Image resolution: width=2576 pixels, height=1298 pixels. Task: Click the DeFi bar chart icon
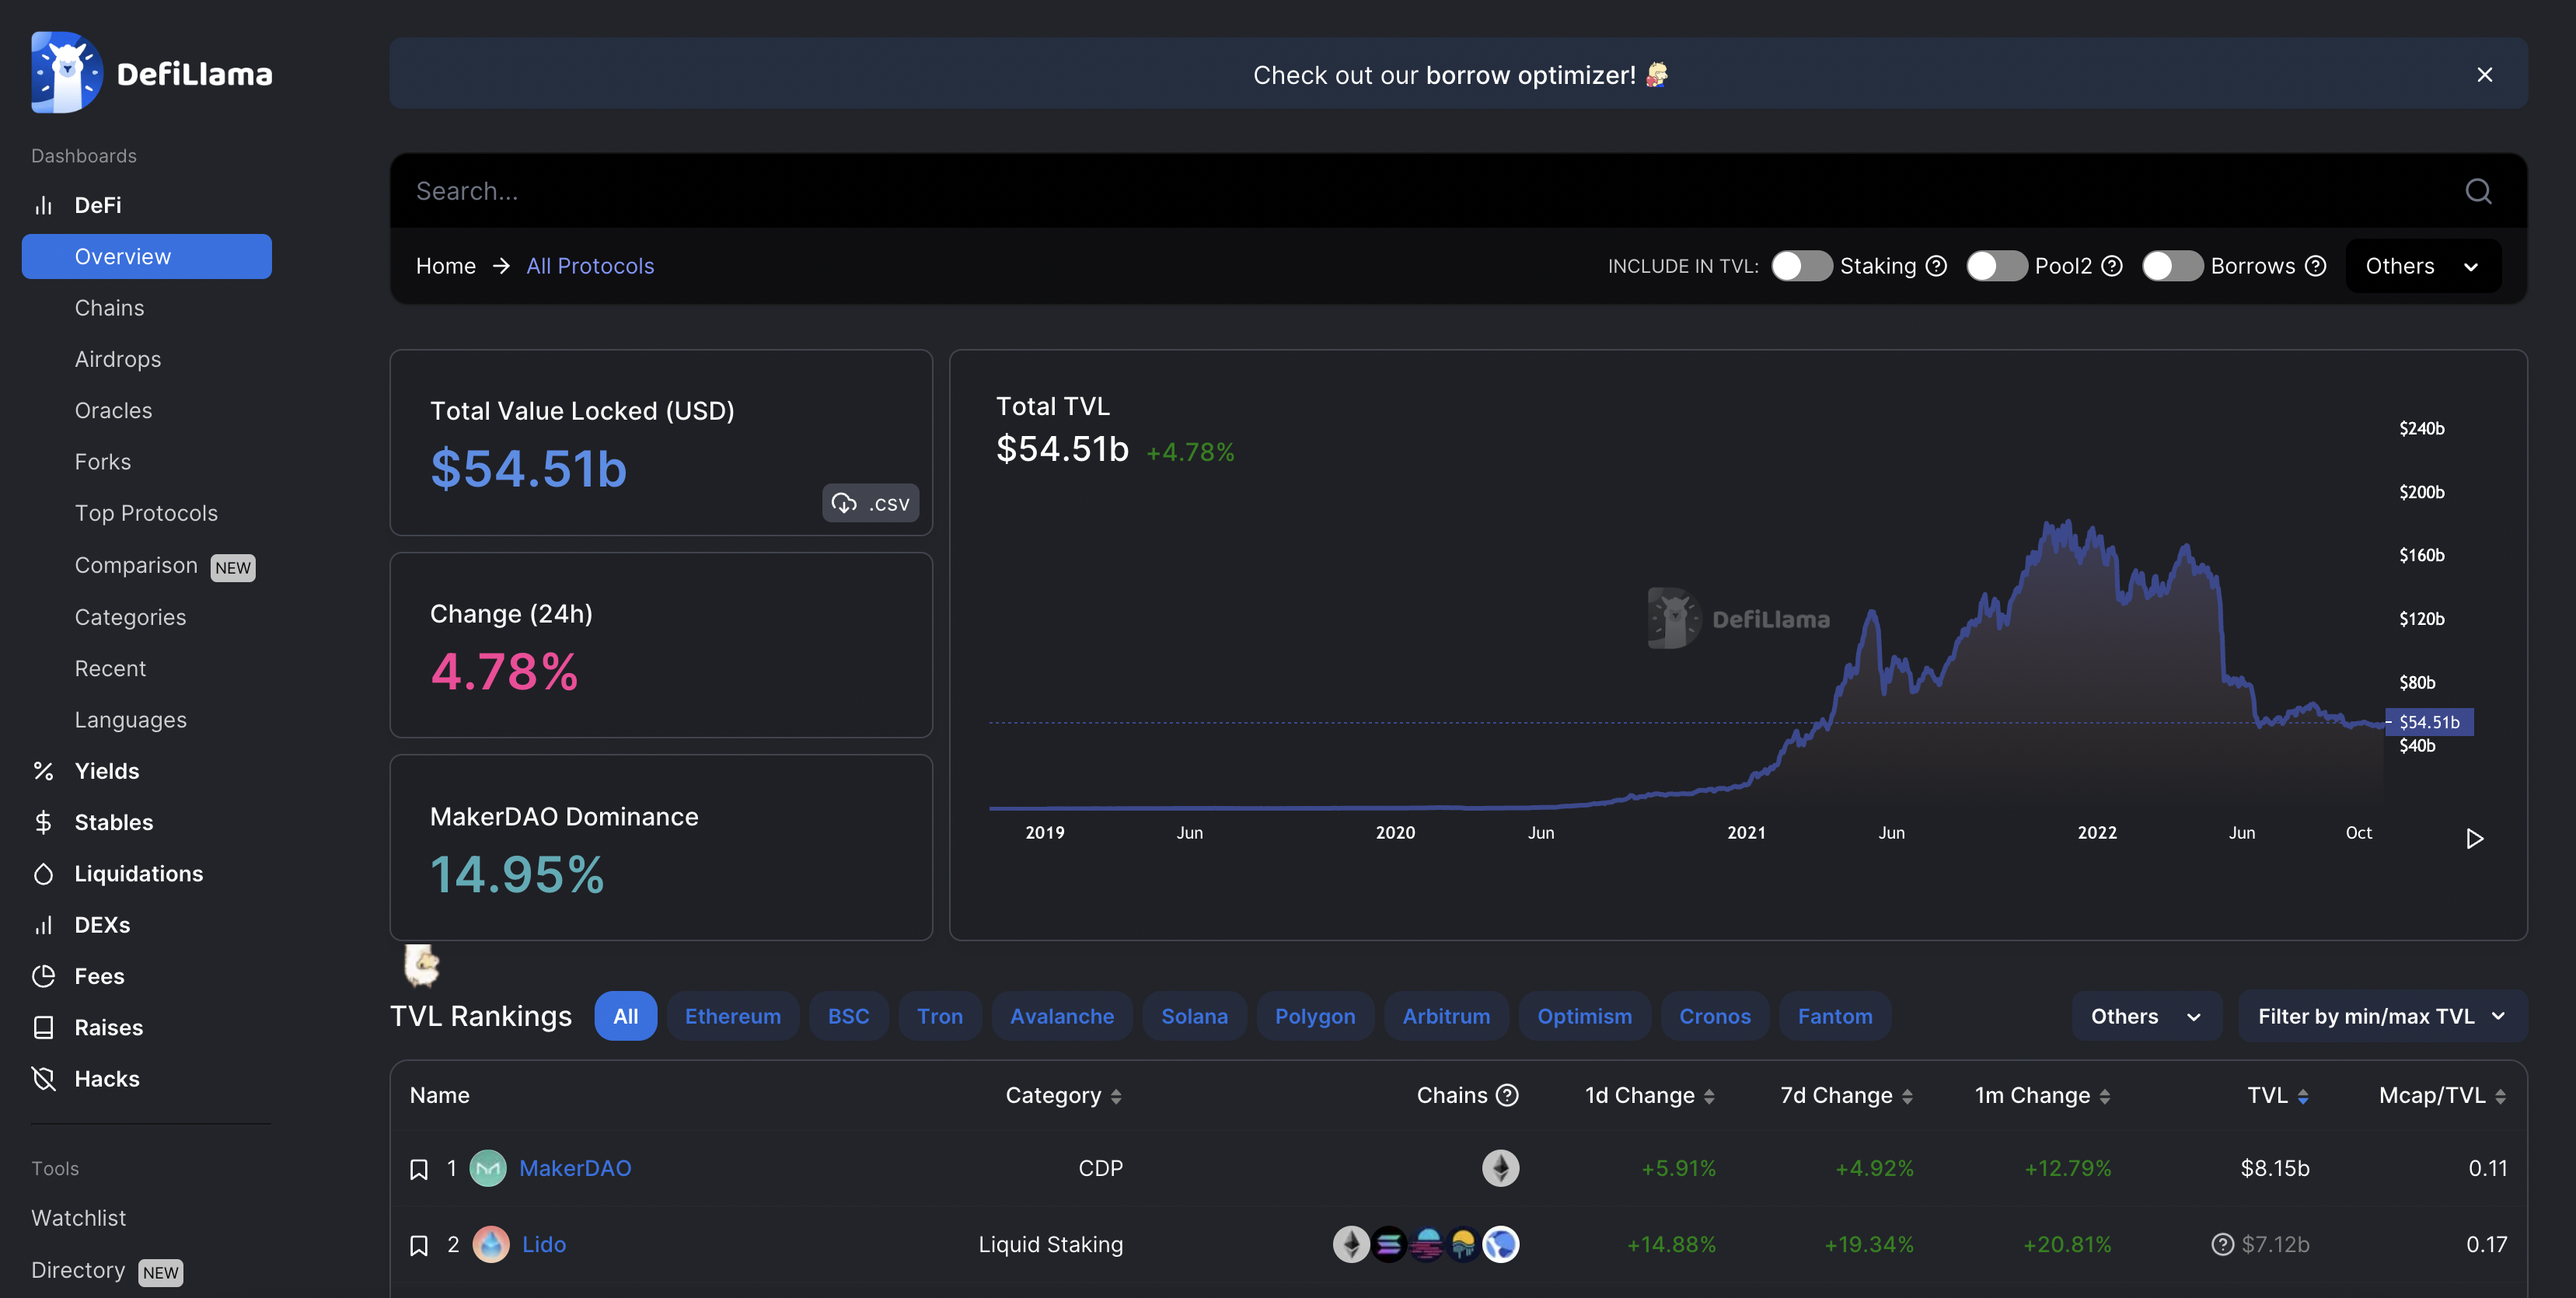click(x=43, y=205)
